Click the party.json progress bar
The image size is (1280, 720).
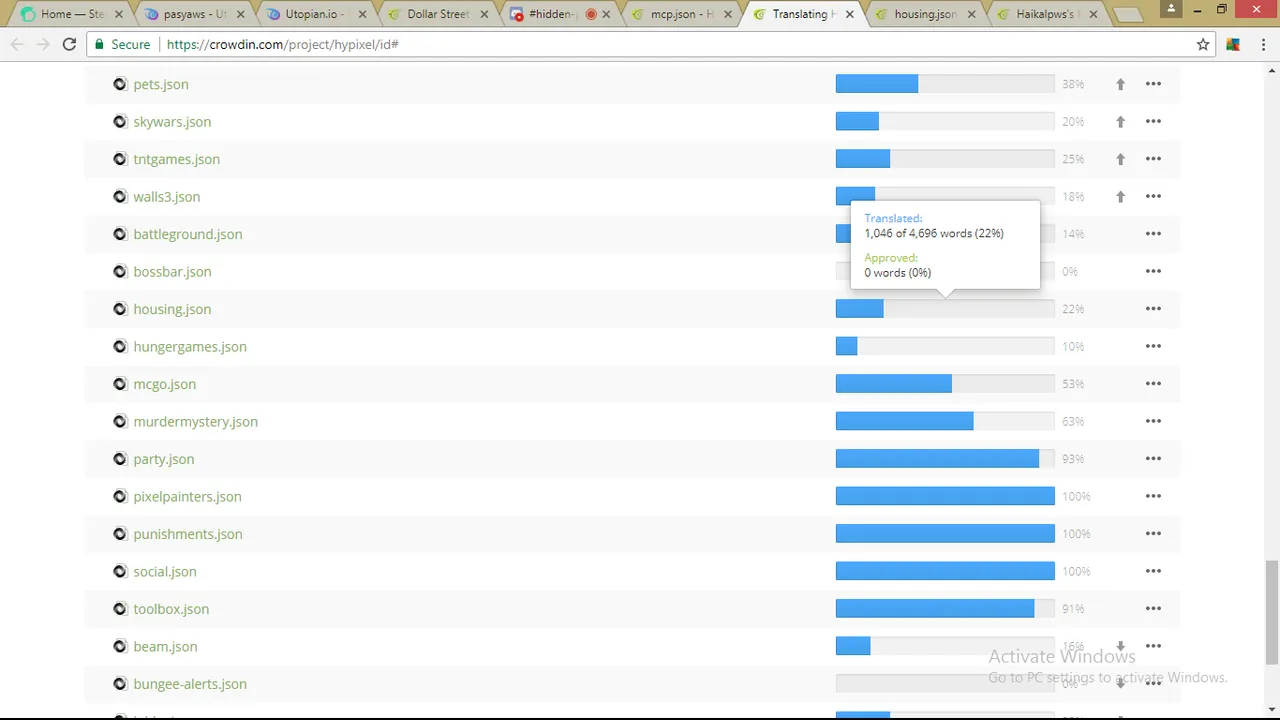point(945,459)
